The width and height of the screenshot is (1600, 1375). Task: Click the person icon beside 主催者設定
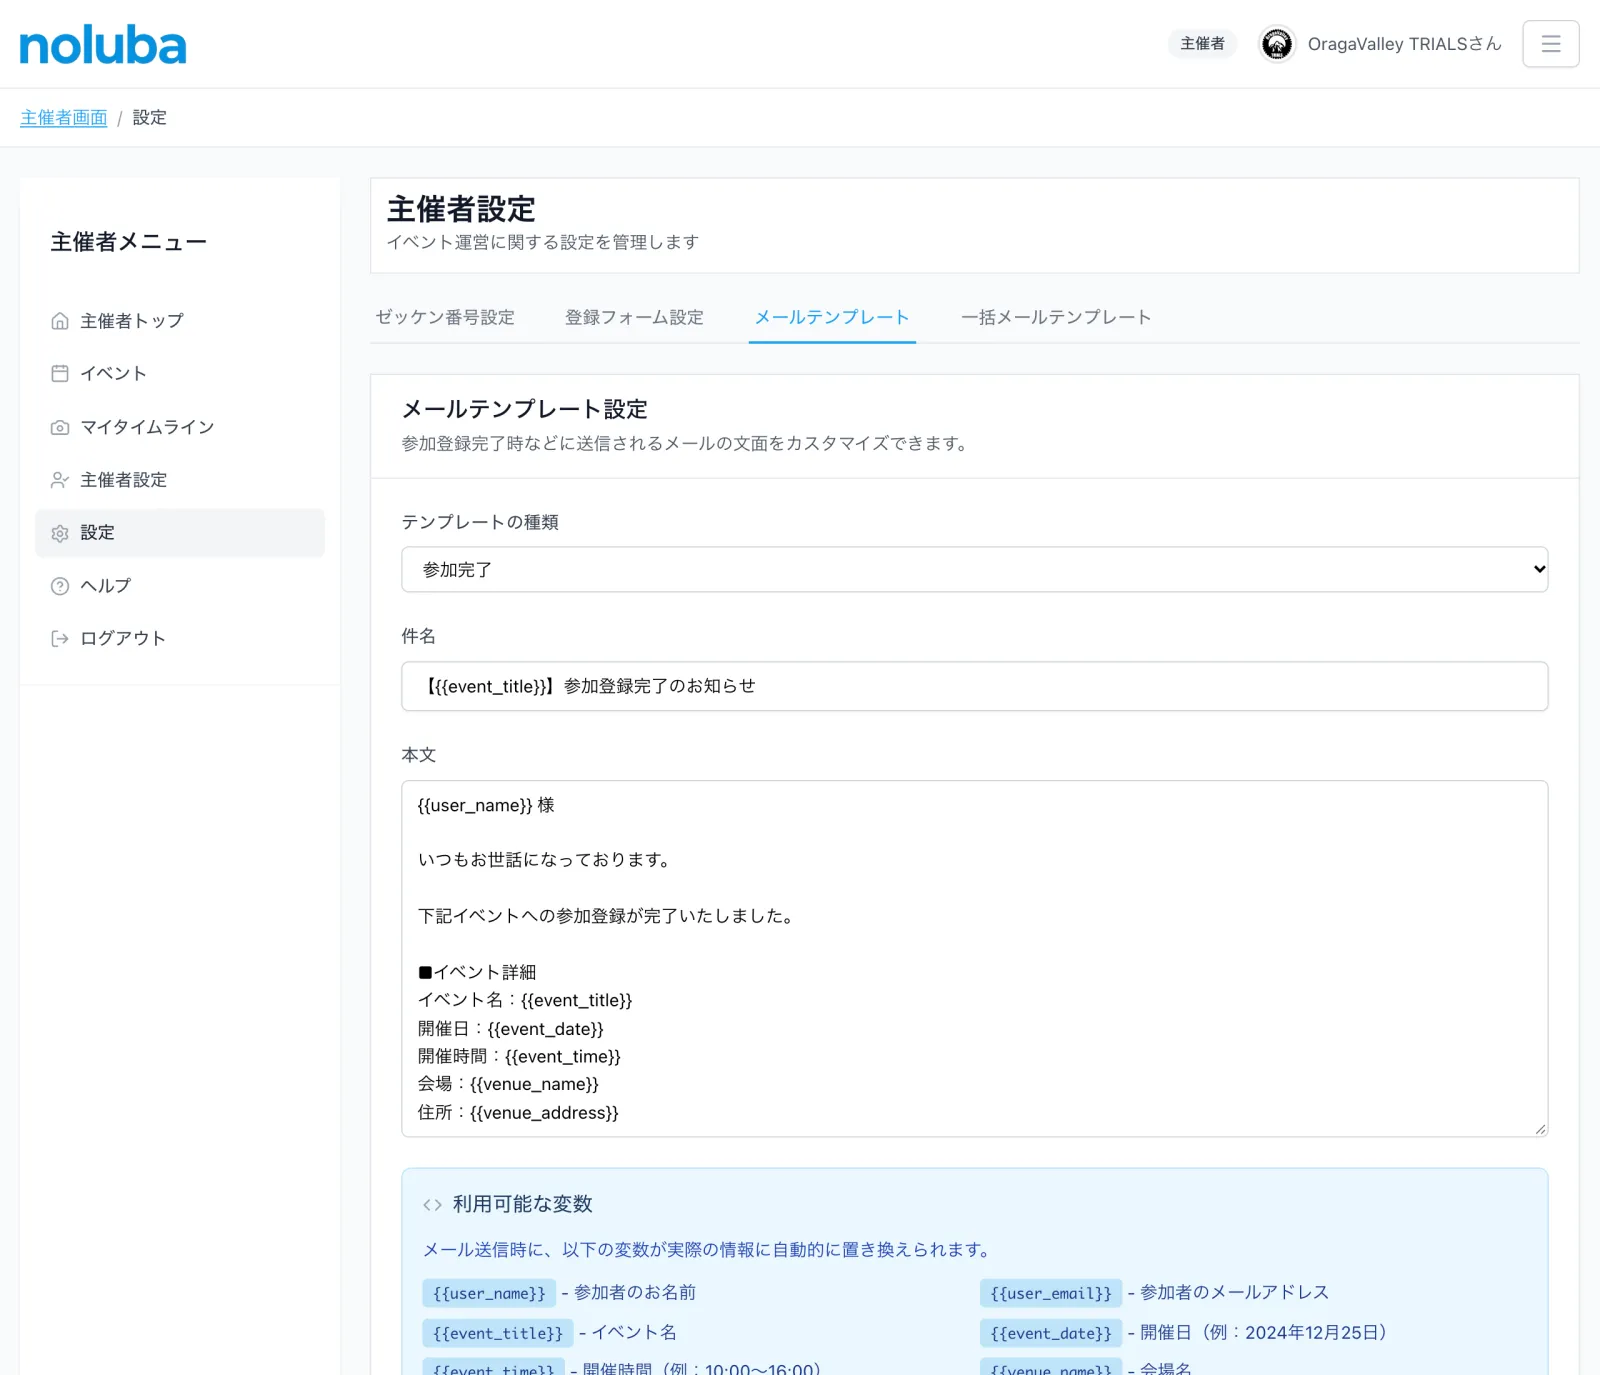tap(60, 480)
